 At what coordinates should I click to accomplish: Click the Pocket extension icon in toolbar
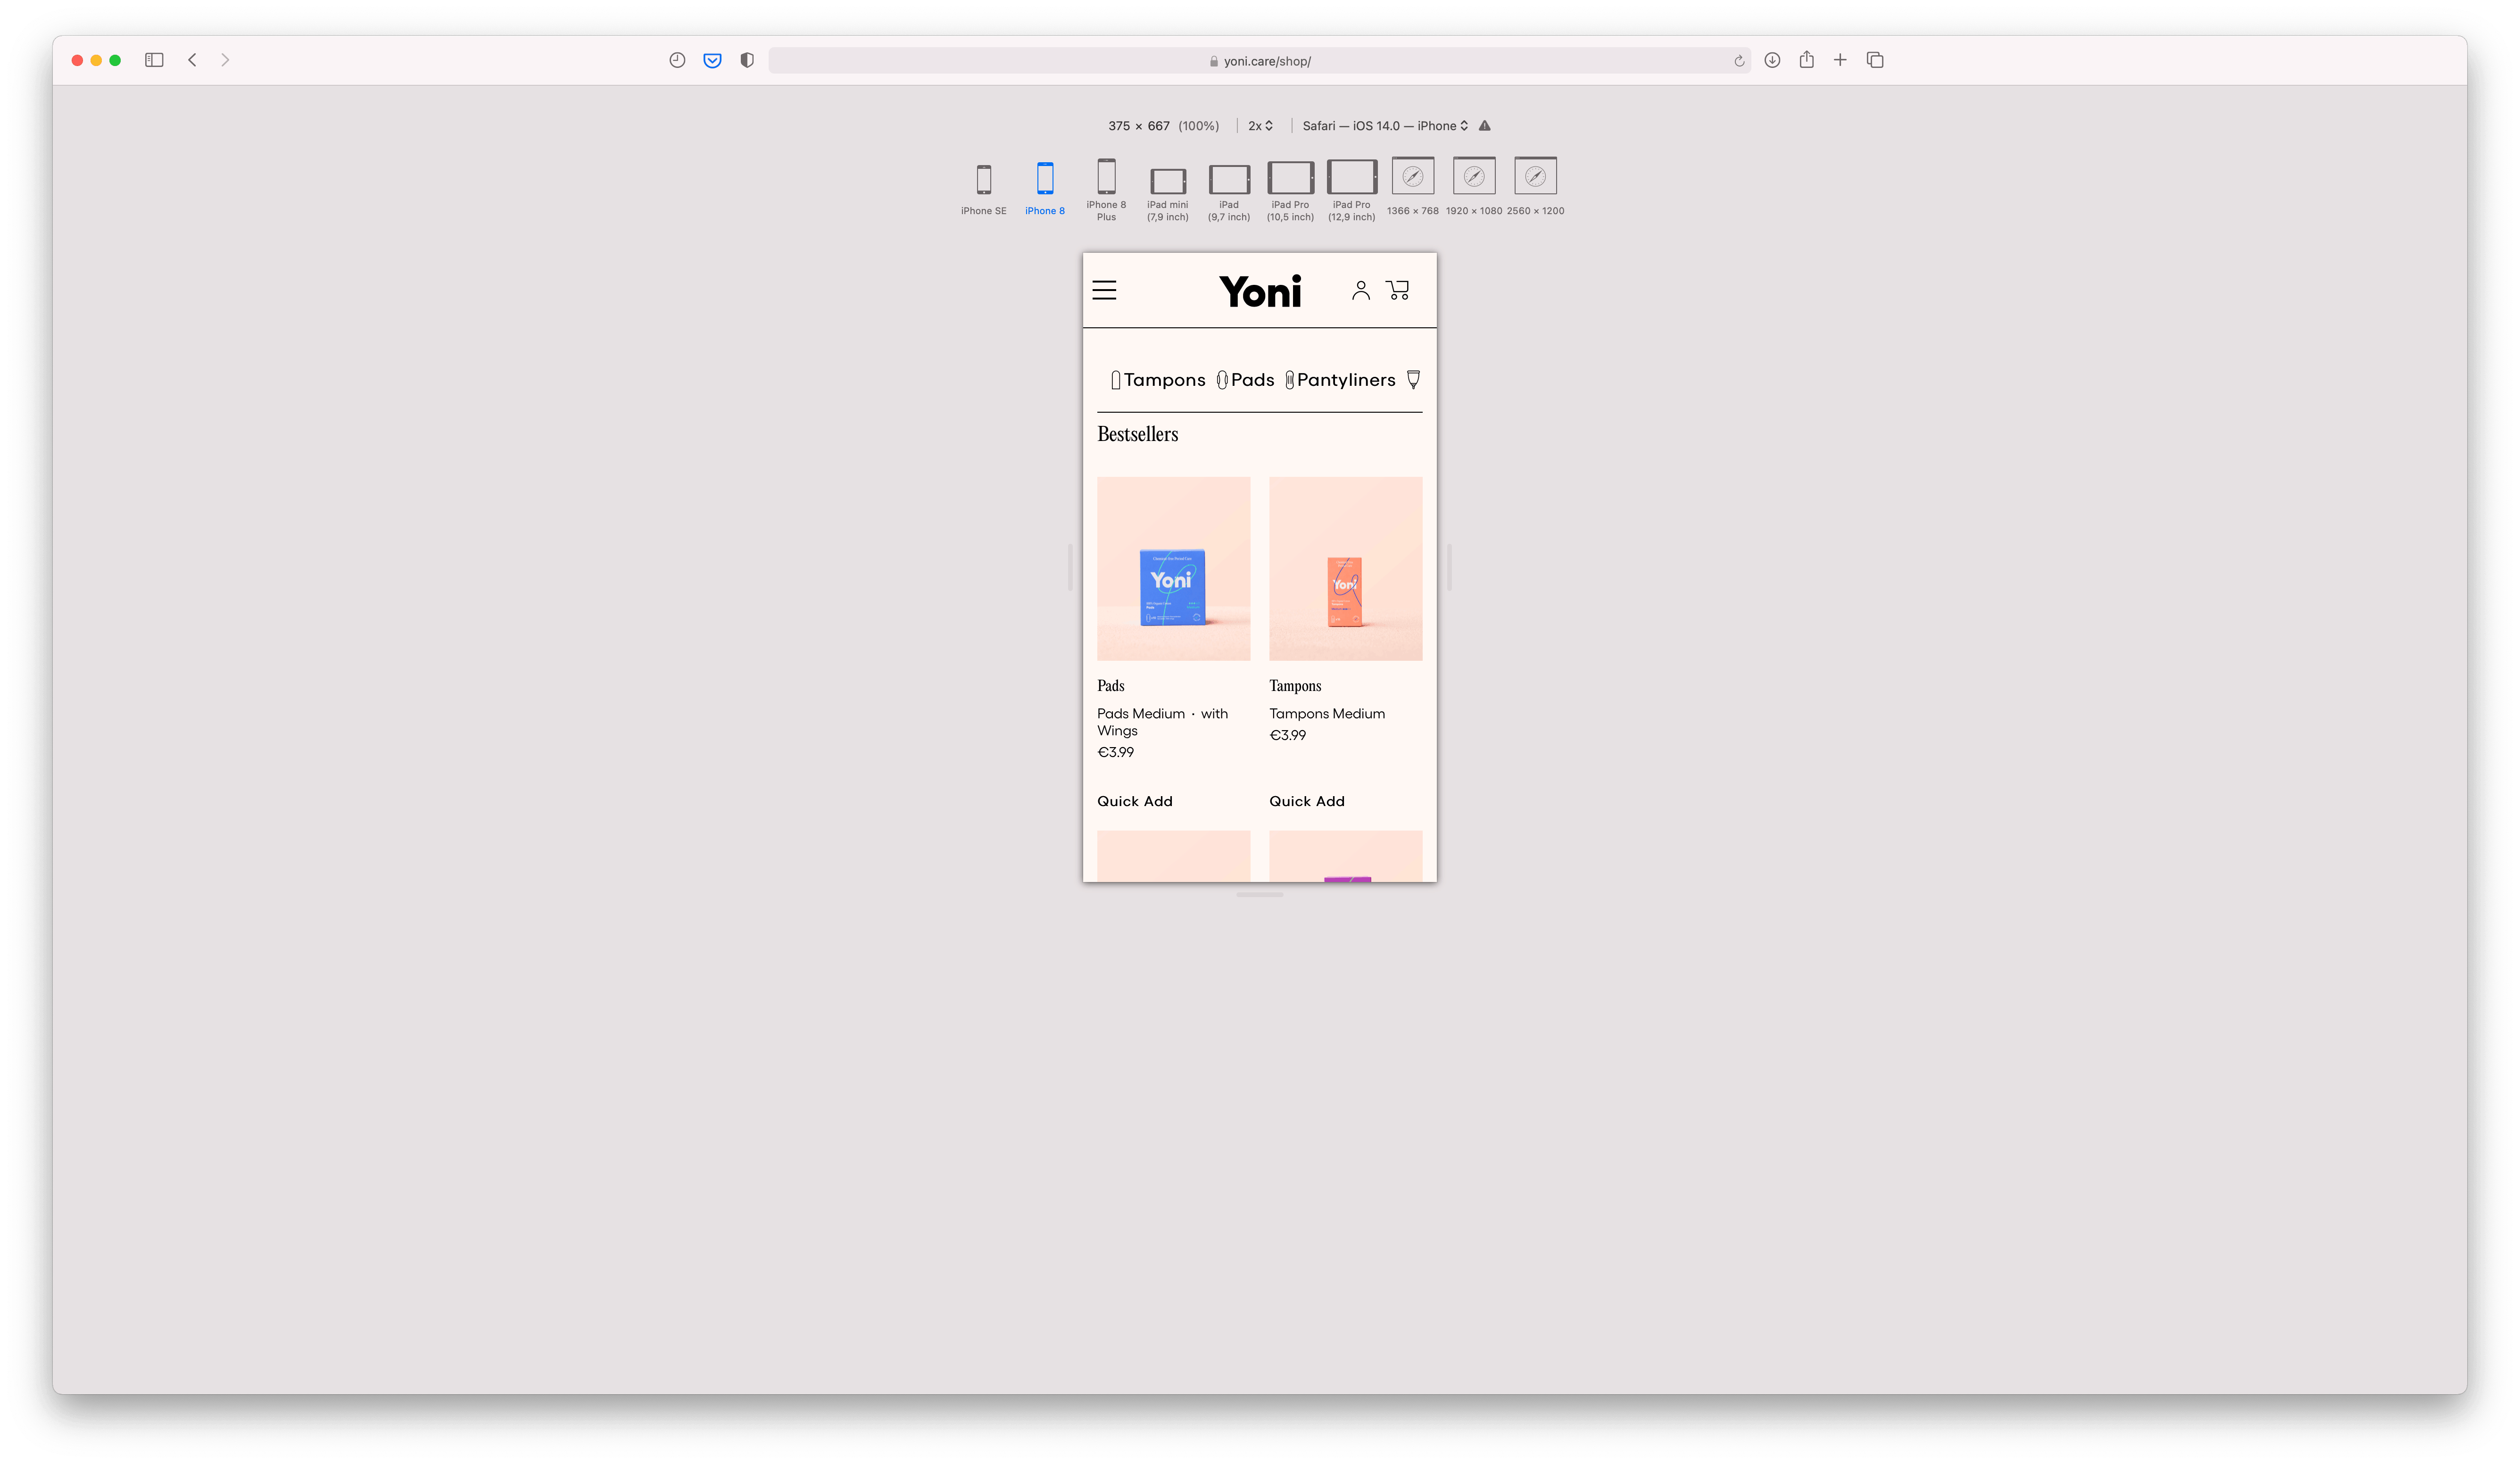pos(712,60)
